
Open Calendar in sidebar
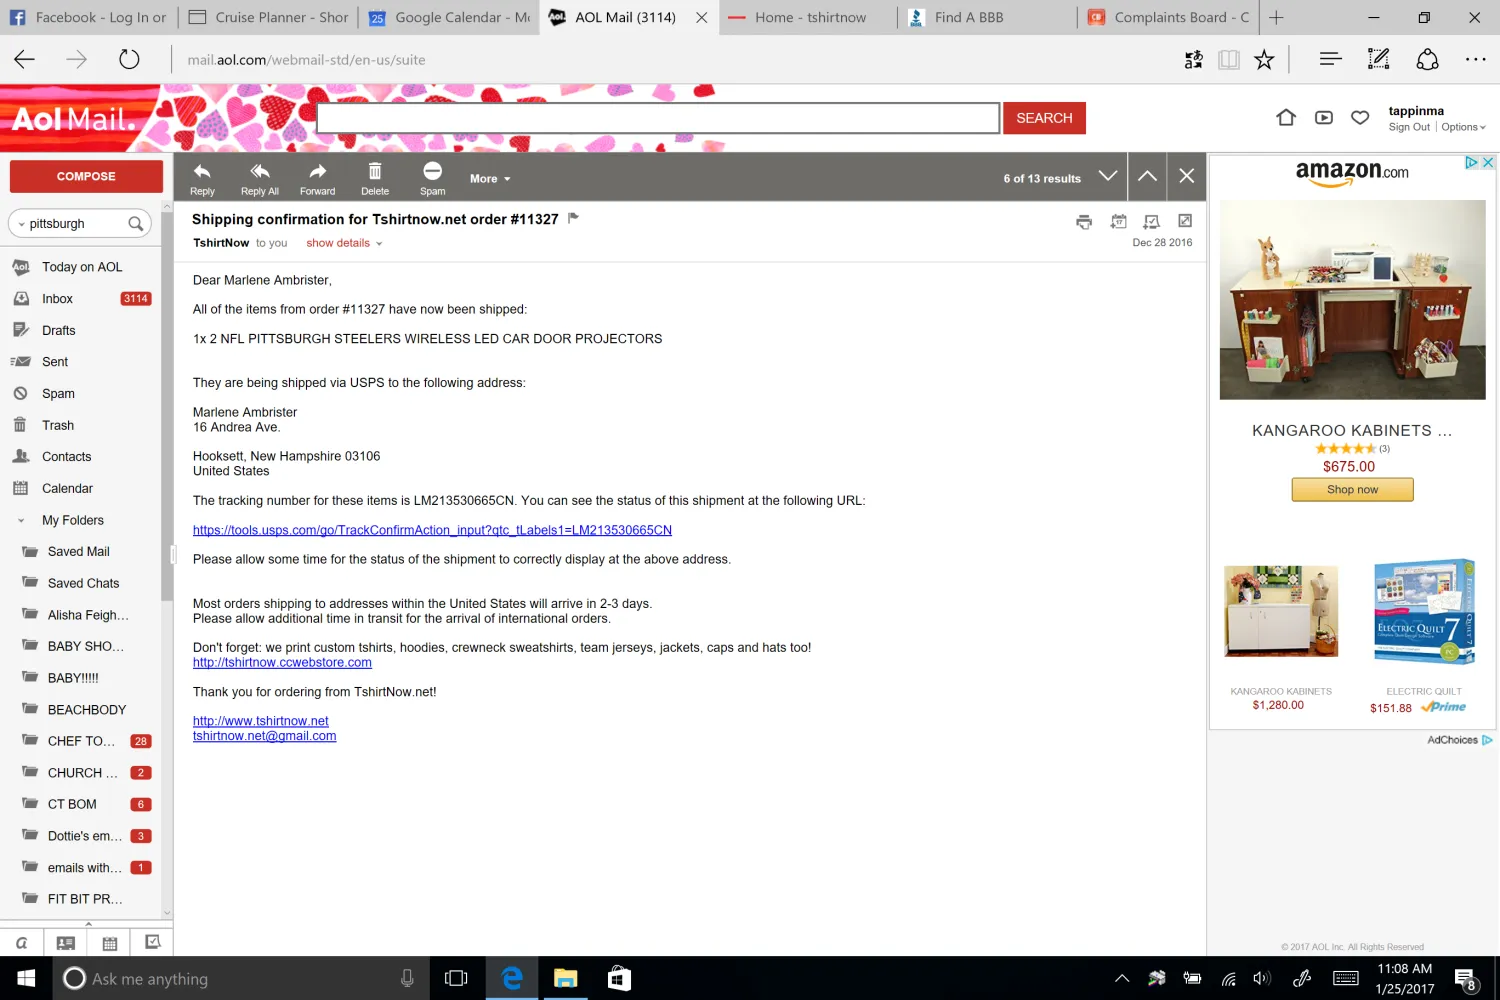(x=67, y=488)
